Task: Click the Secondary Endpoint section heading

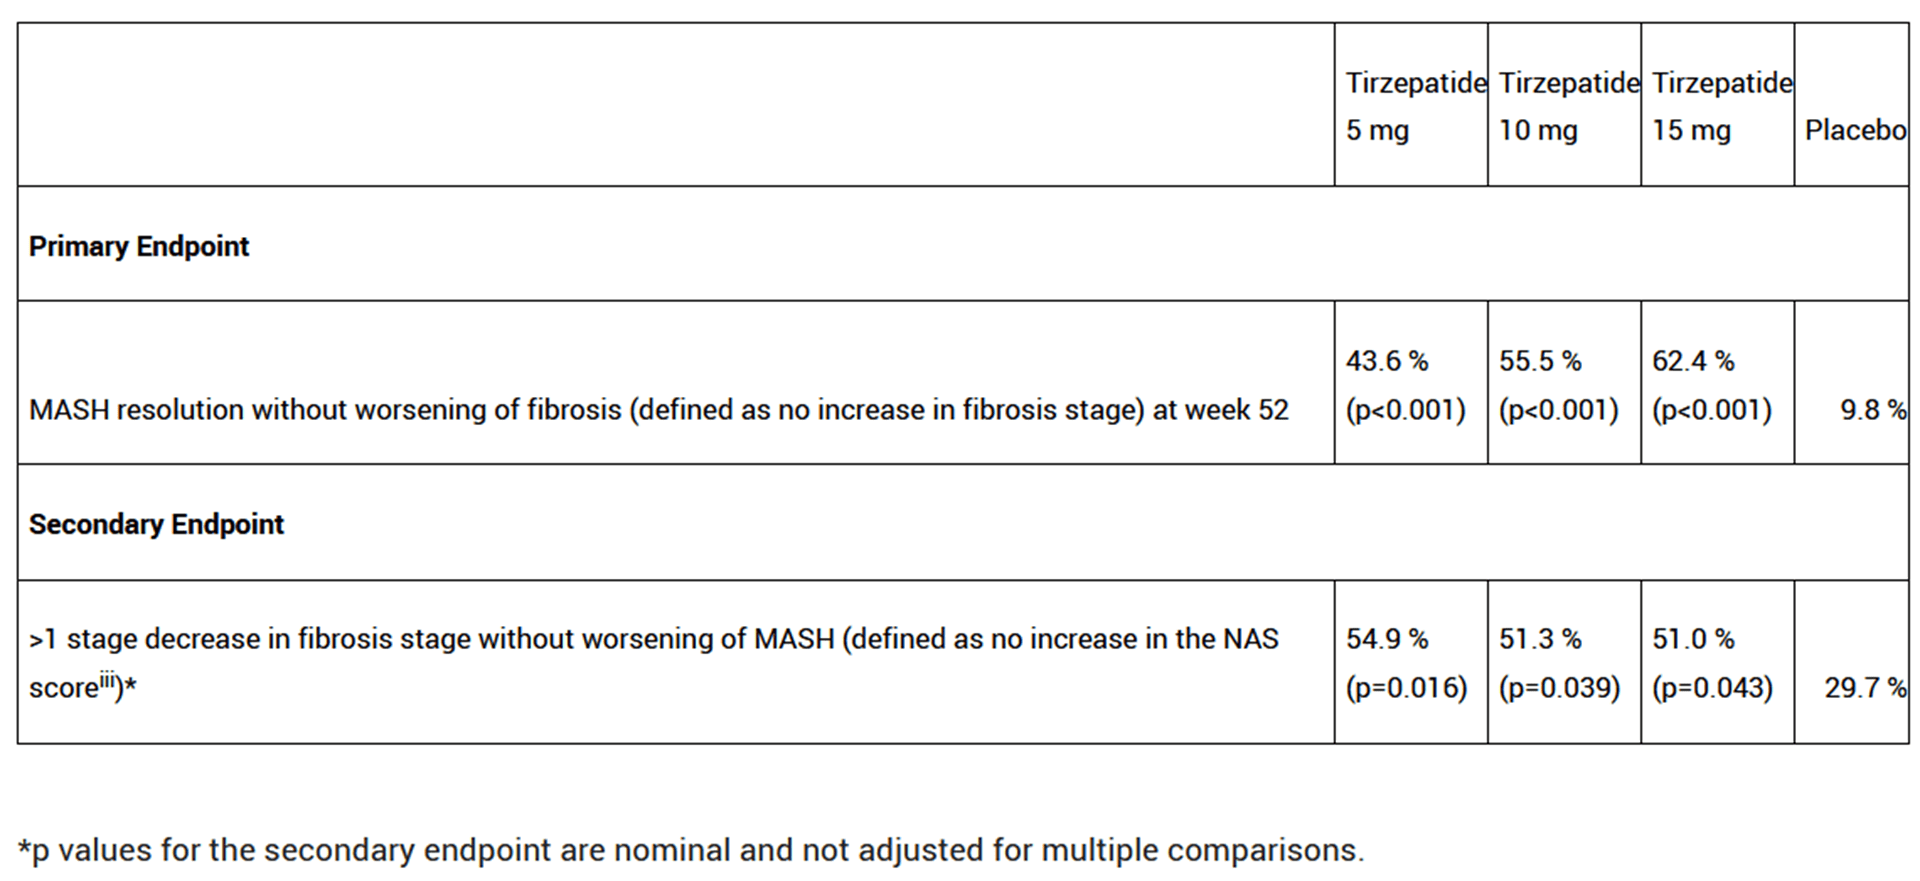Action: coord(156,524)
